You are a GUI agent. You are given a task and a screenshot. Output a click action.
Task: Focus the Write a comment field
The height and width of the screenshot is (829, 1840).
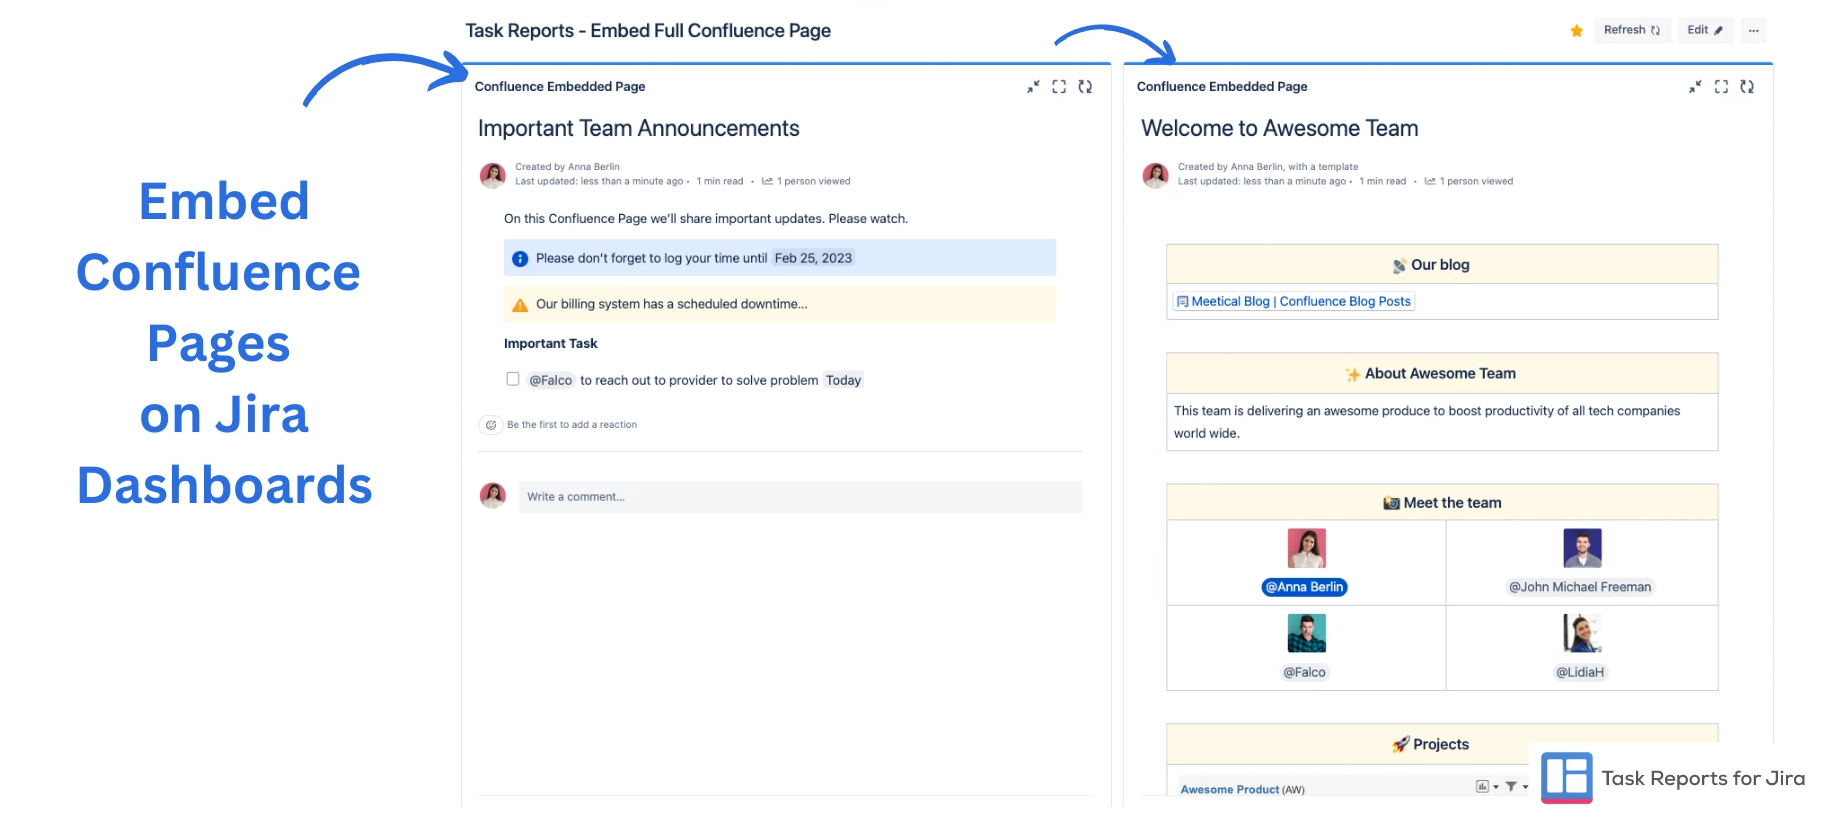(800, 497)
